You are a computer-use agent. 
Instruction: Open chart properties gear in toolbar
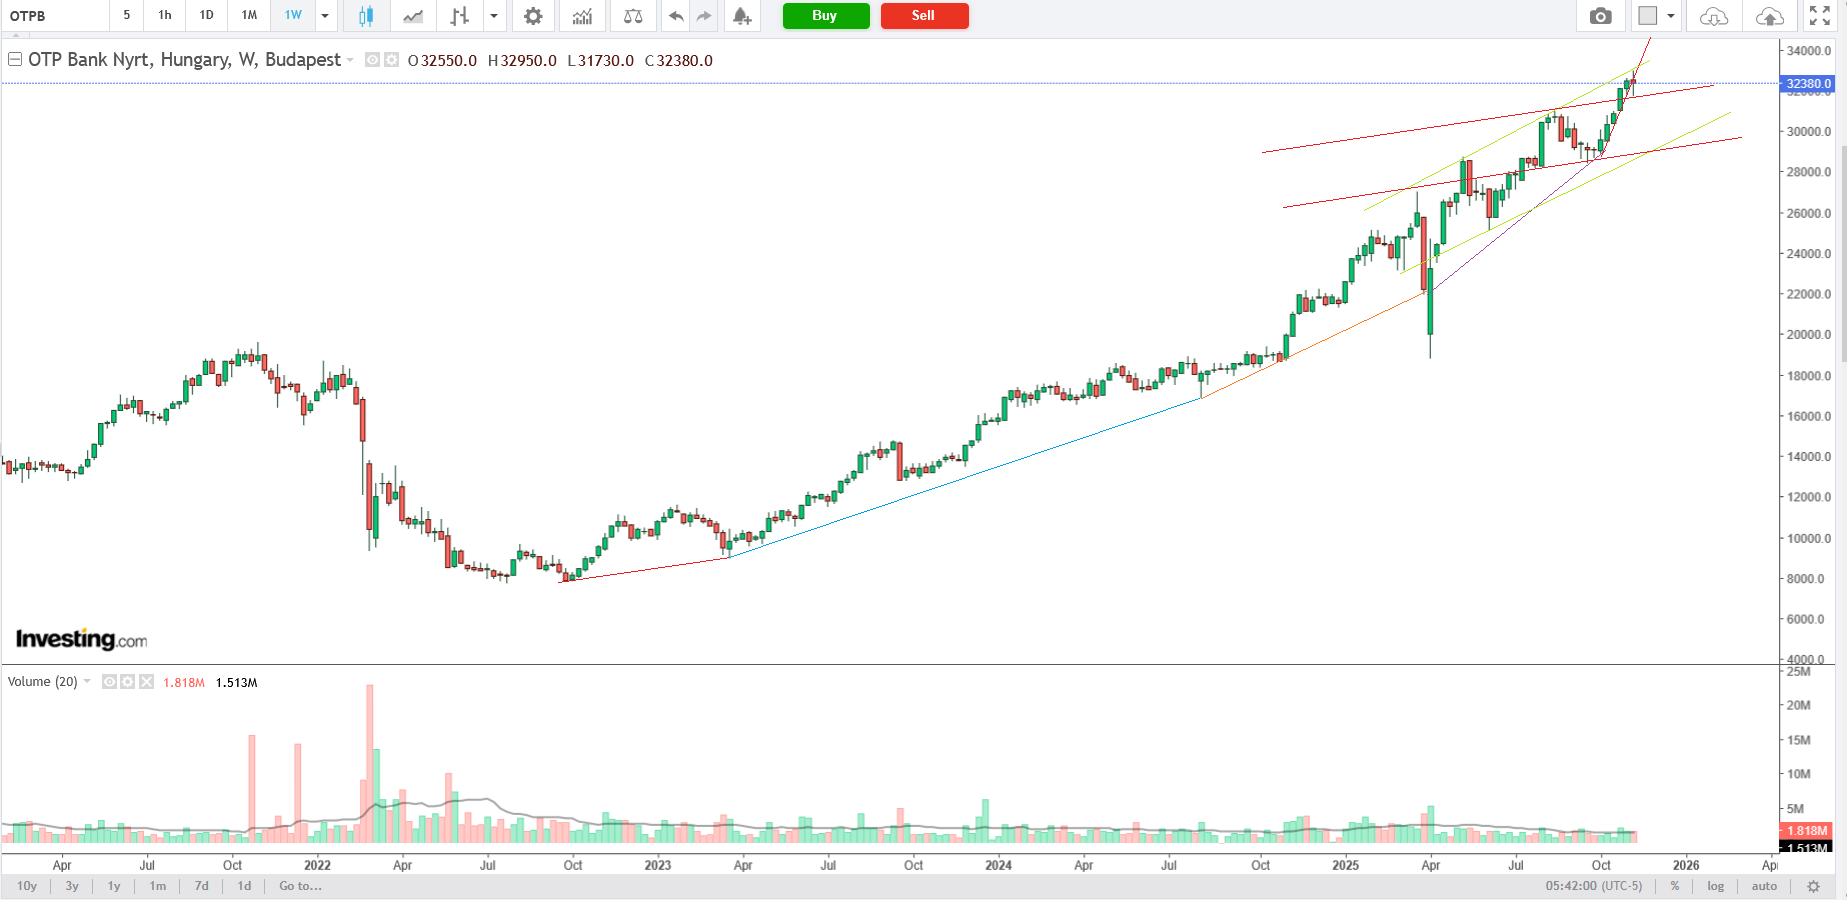(x=533, y=16)
